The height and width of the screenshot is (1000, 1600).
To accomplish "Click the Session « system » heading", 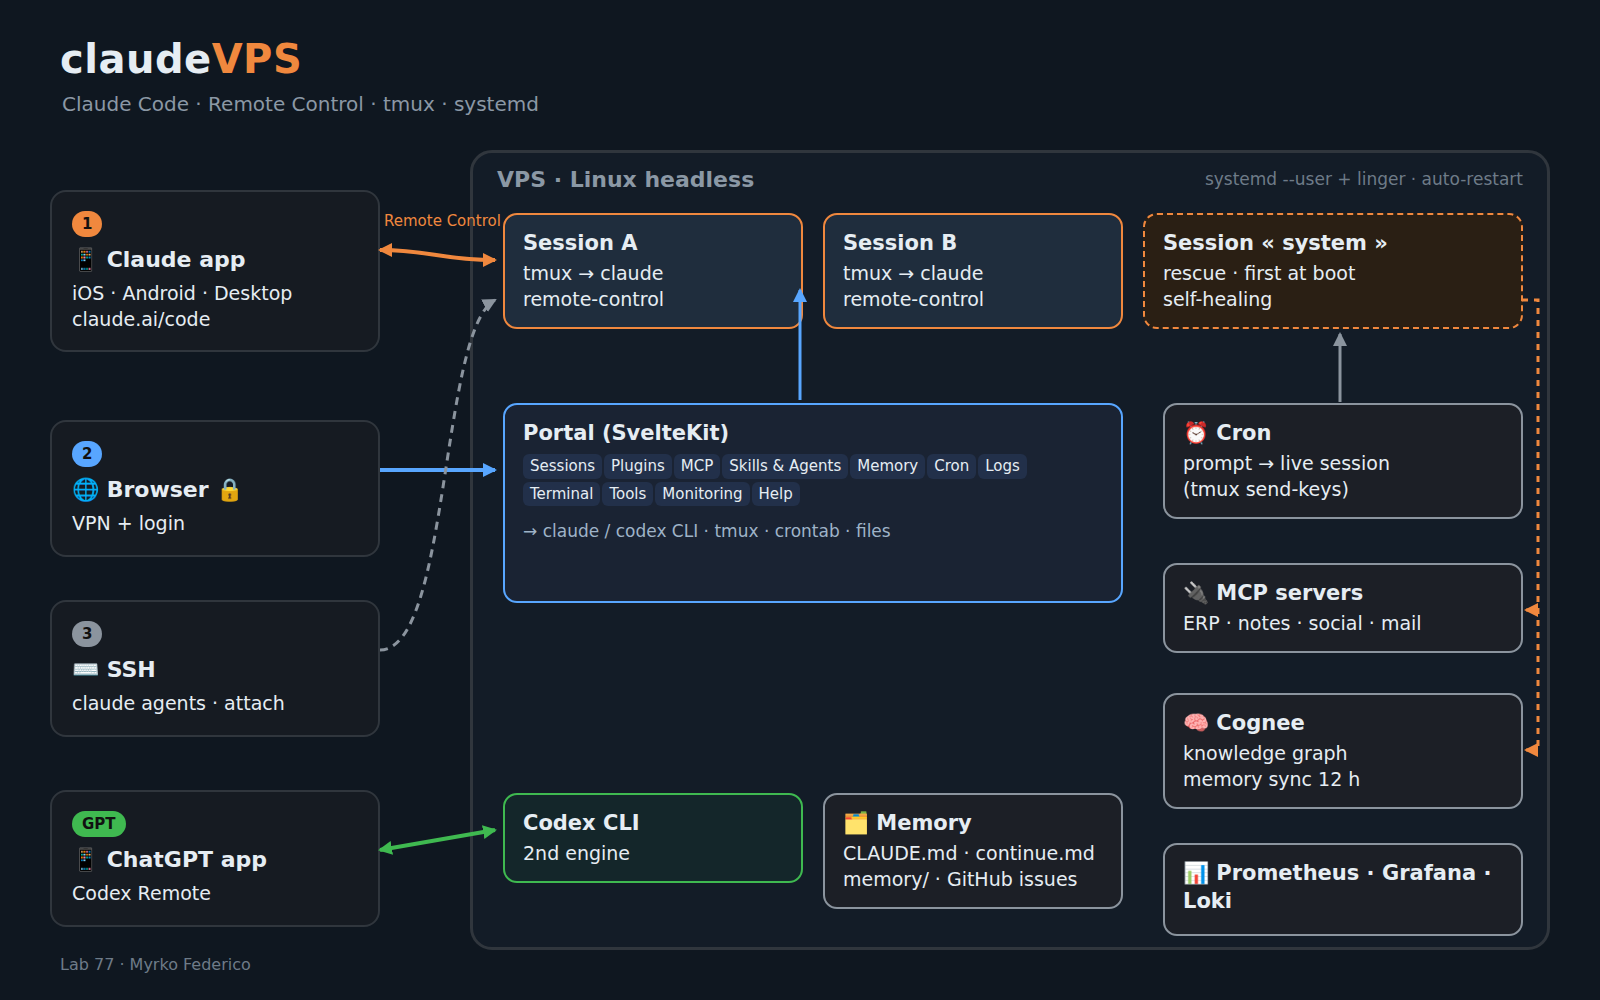I will pyautogui.click(x=1275, y=243).
